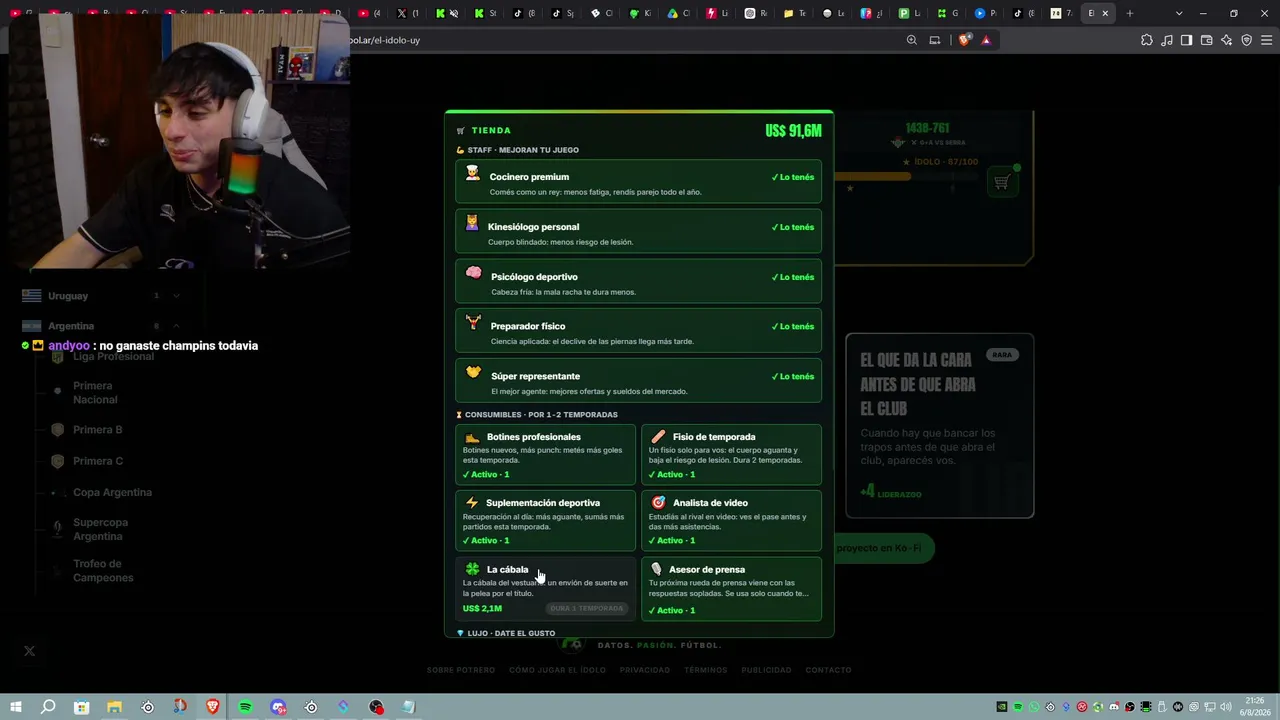Click the Kinesiólogo personal icon

point(472,223)
